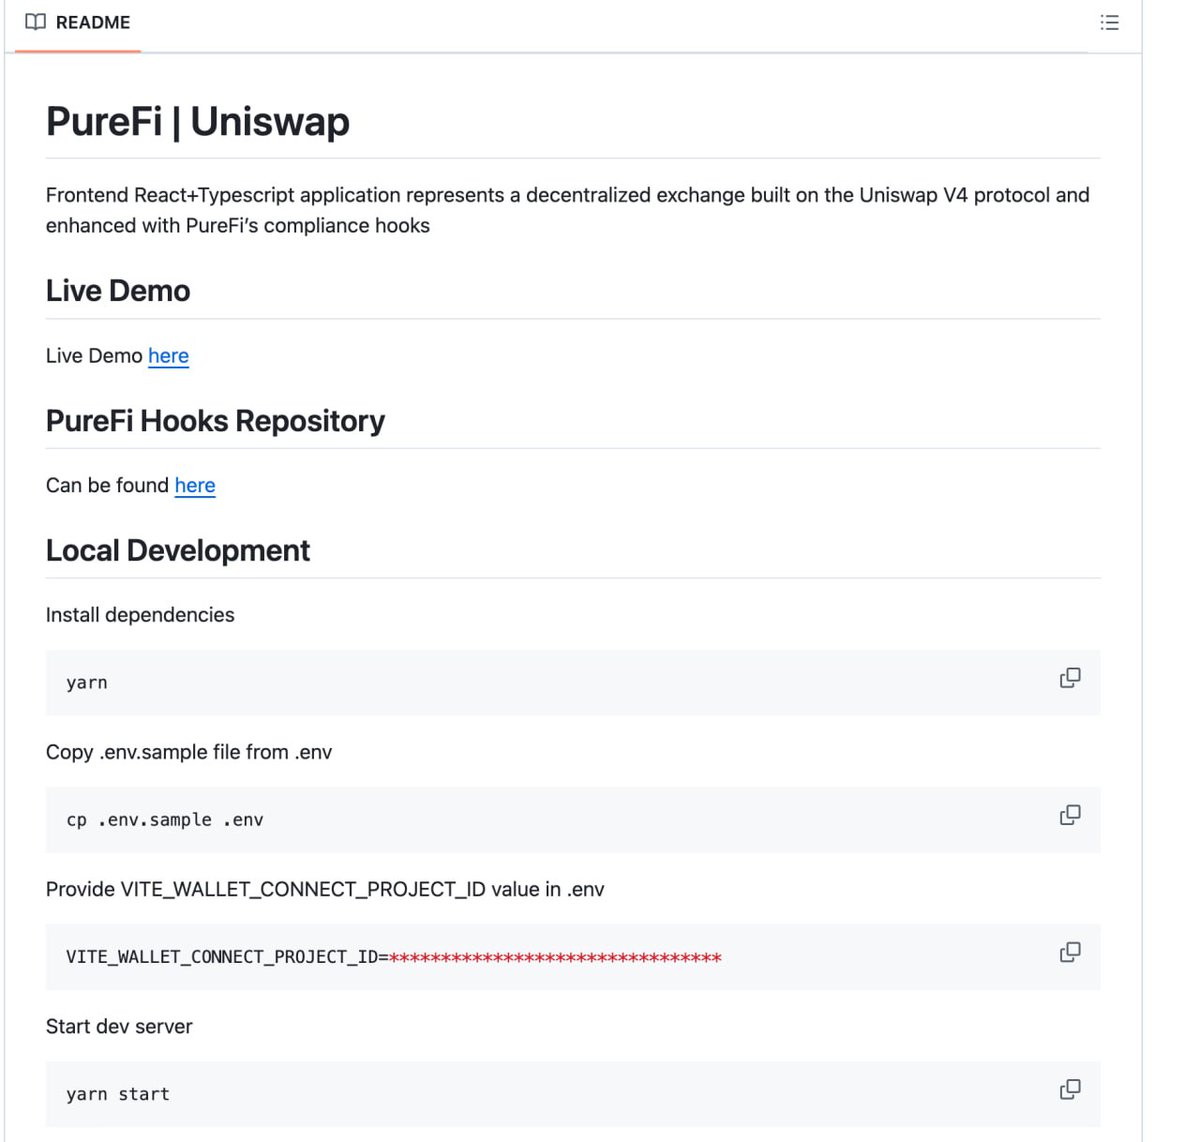
Task: Open the Live Demo 'here' link
Action: pos(168,356)
